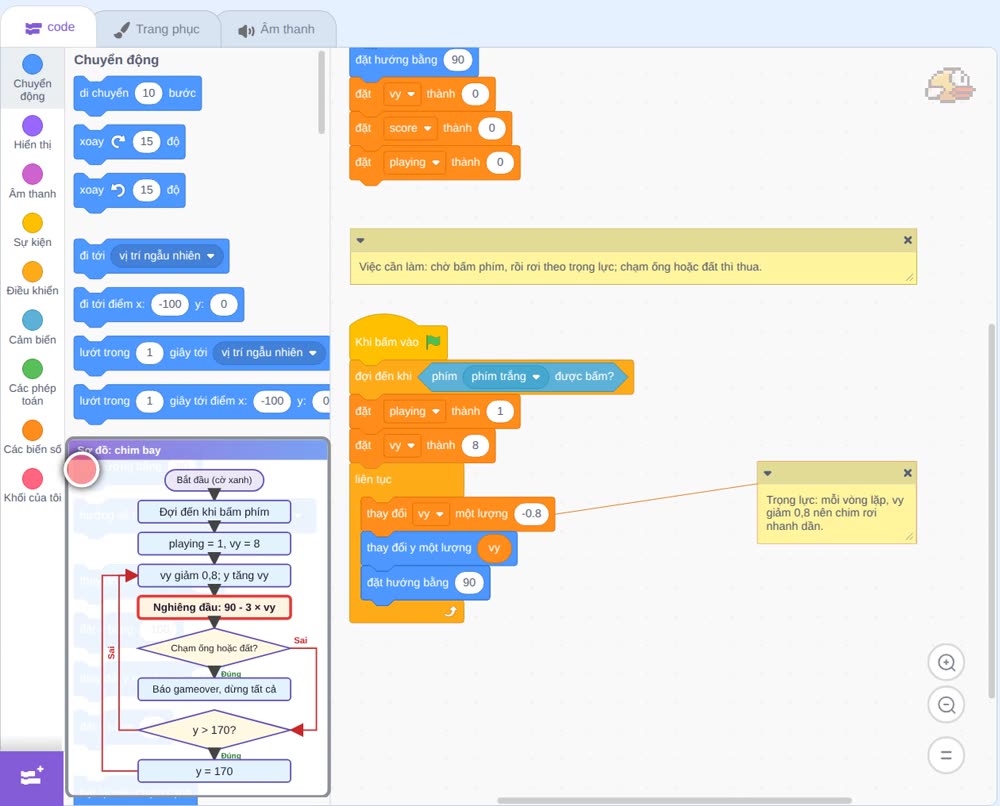Select the Chuyển động category circle

coord(33,64)
